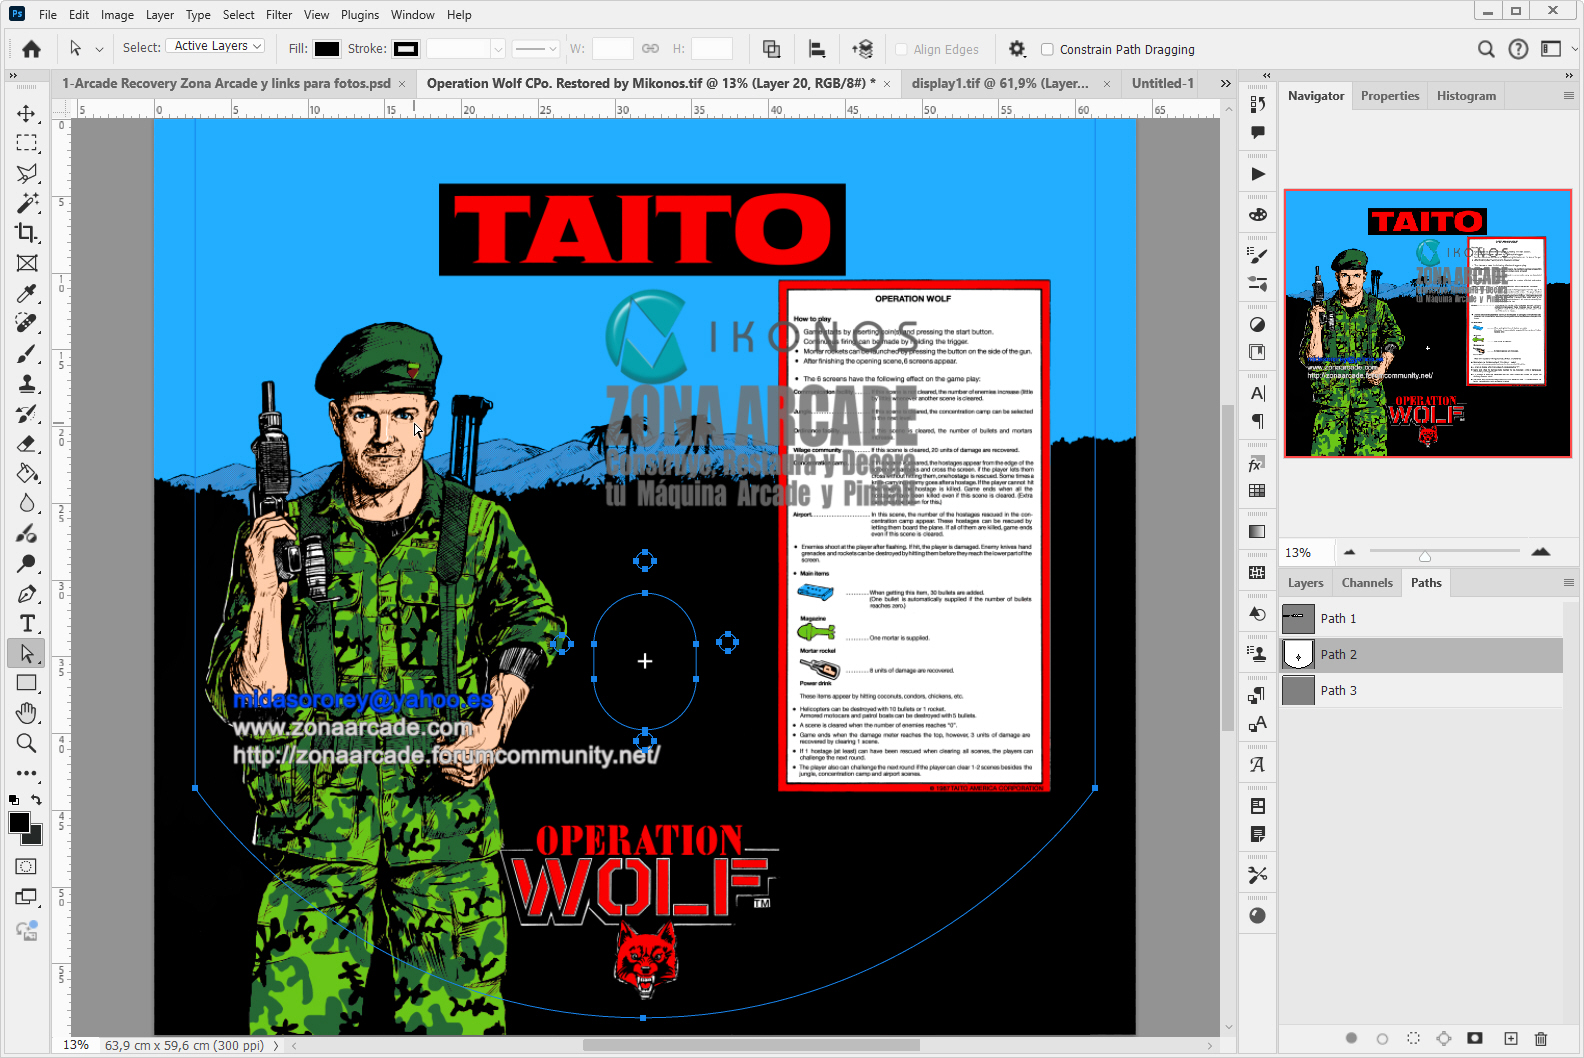Switch to the display1.tif document tab
Viewport: 1584px width, 1058px height.
(1000, 84)
